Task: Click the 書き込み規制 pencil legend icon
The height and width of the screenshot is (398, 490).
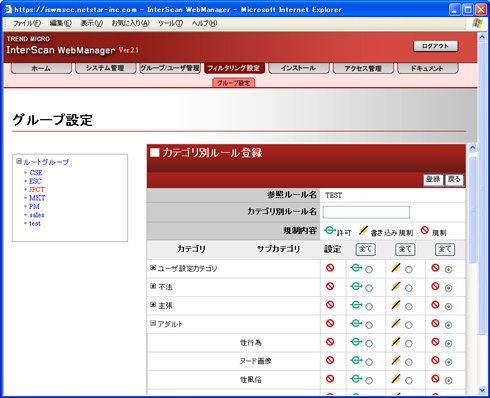Action: (x=363, y=230)
